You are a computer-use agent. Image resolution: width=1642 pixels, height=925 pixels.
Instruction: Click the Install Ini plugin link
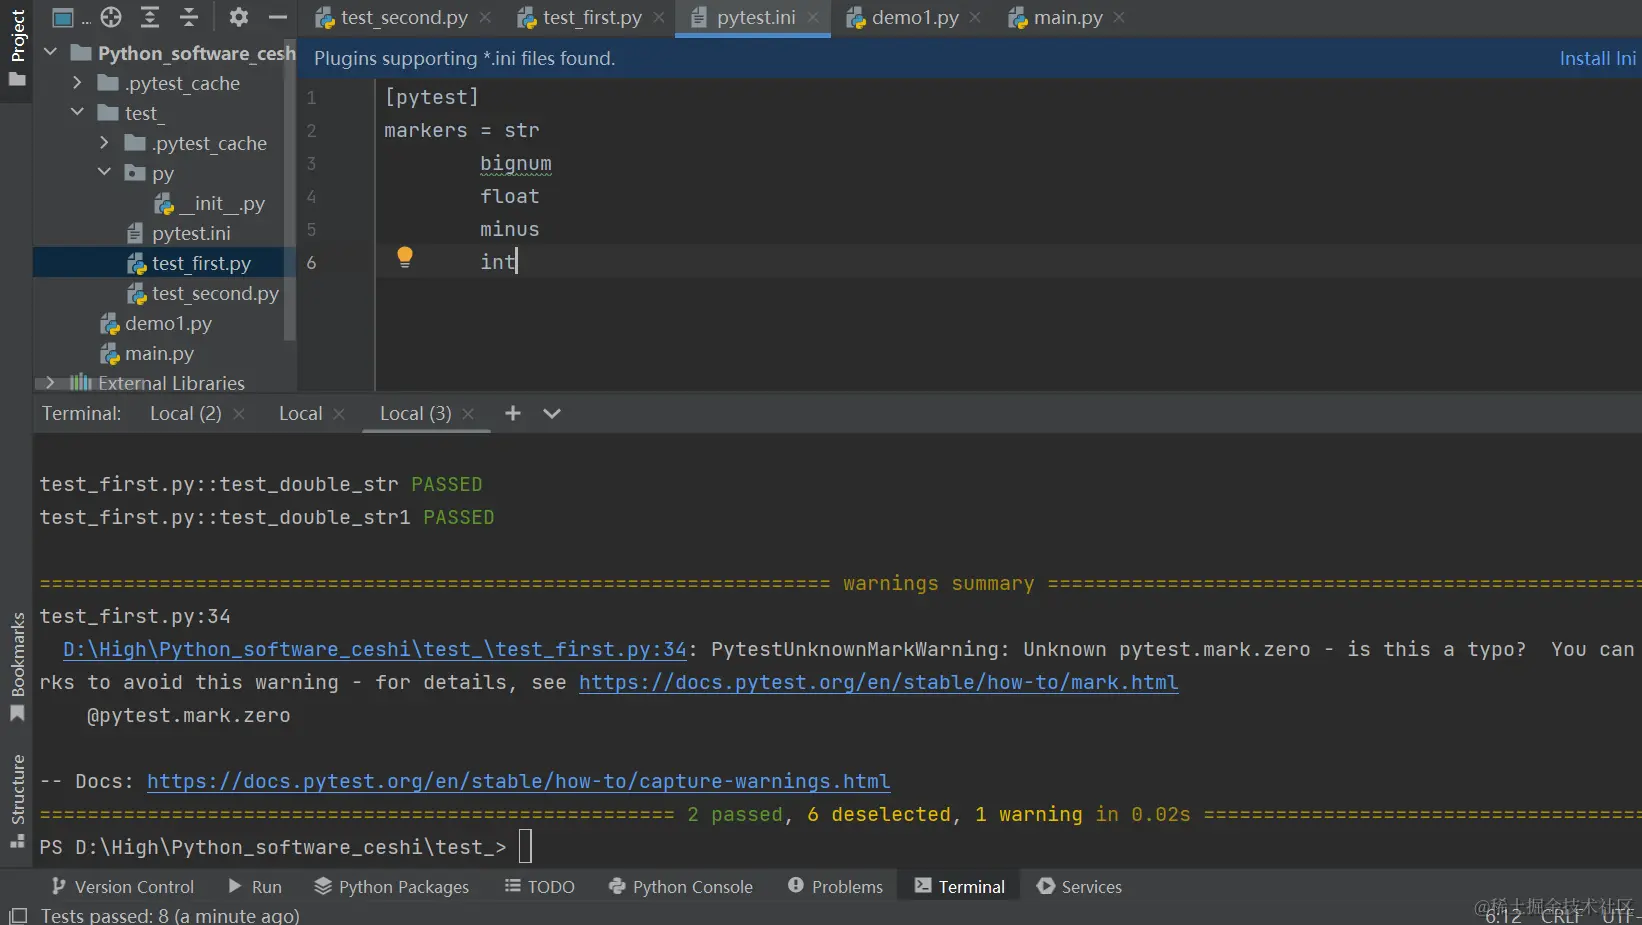(1598, 59)
